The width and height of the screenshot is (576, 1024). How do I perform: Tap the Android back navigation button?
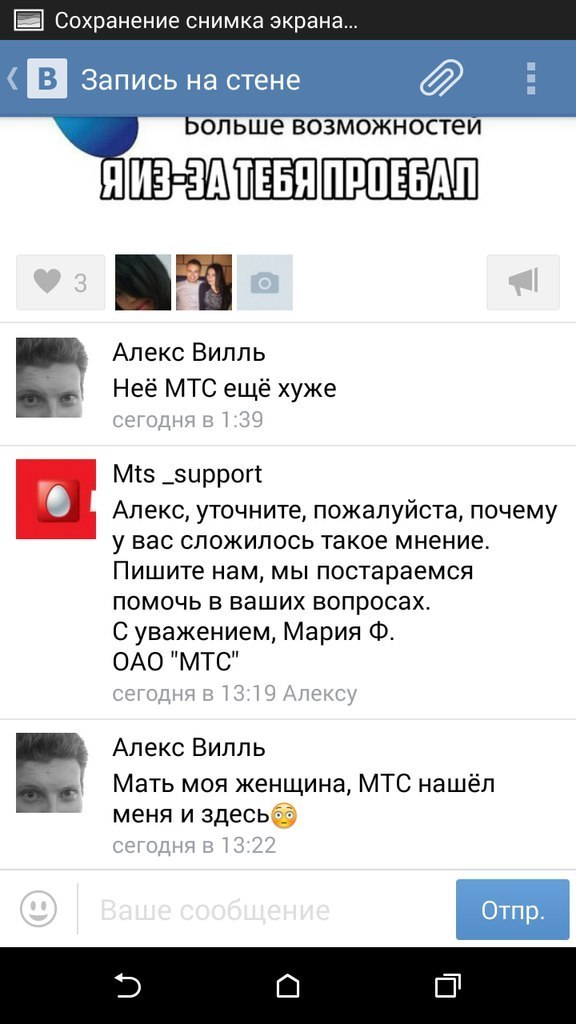tap(127, 985)
